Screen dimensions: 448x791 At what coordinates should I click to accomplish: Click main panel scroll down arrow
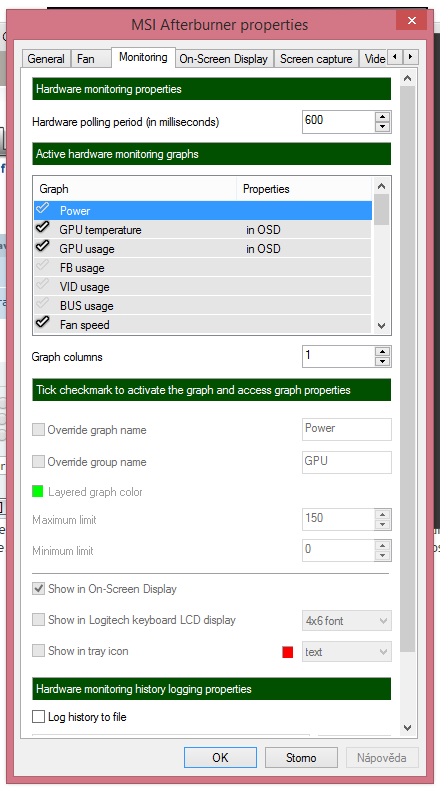(408, 728)
